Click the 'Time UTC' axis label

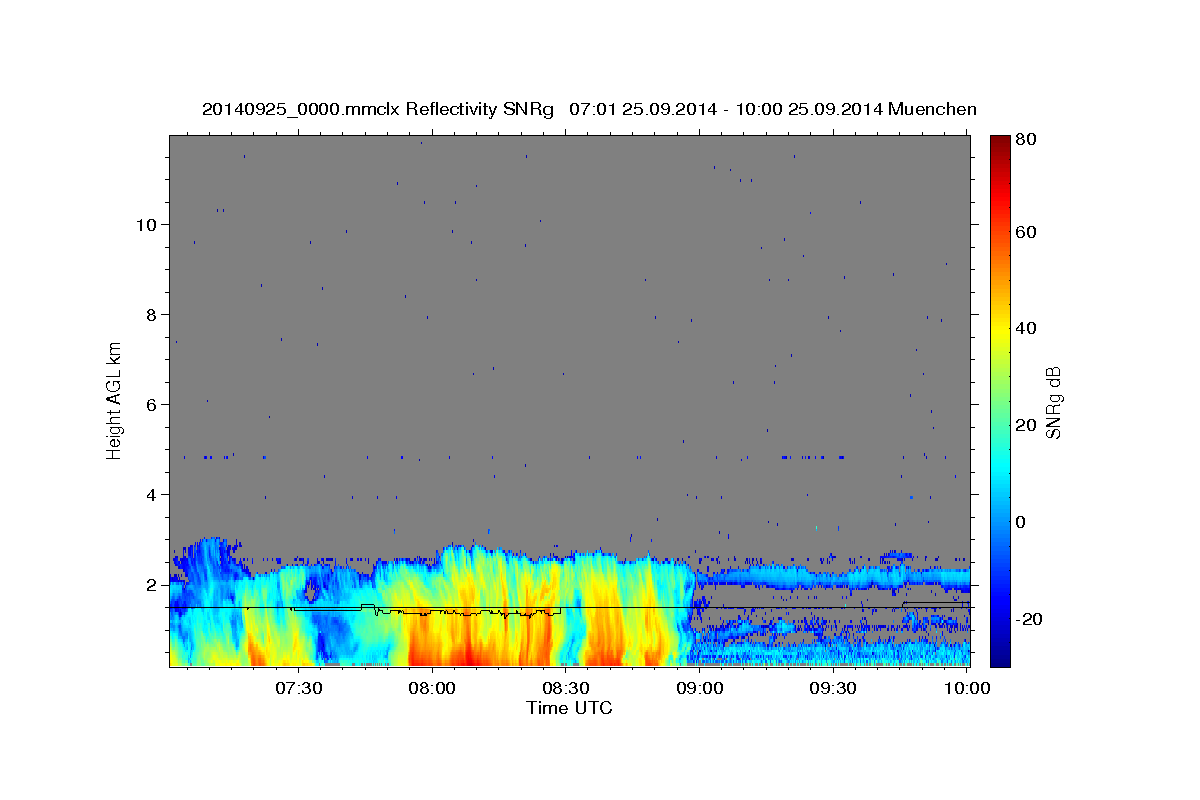point(569,708)
